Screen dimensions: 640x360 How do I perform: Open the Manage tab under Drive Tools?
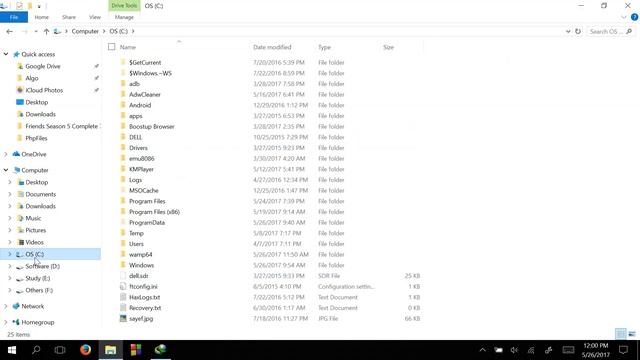[124, 17]
